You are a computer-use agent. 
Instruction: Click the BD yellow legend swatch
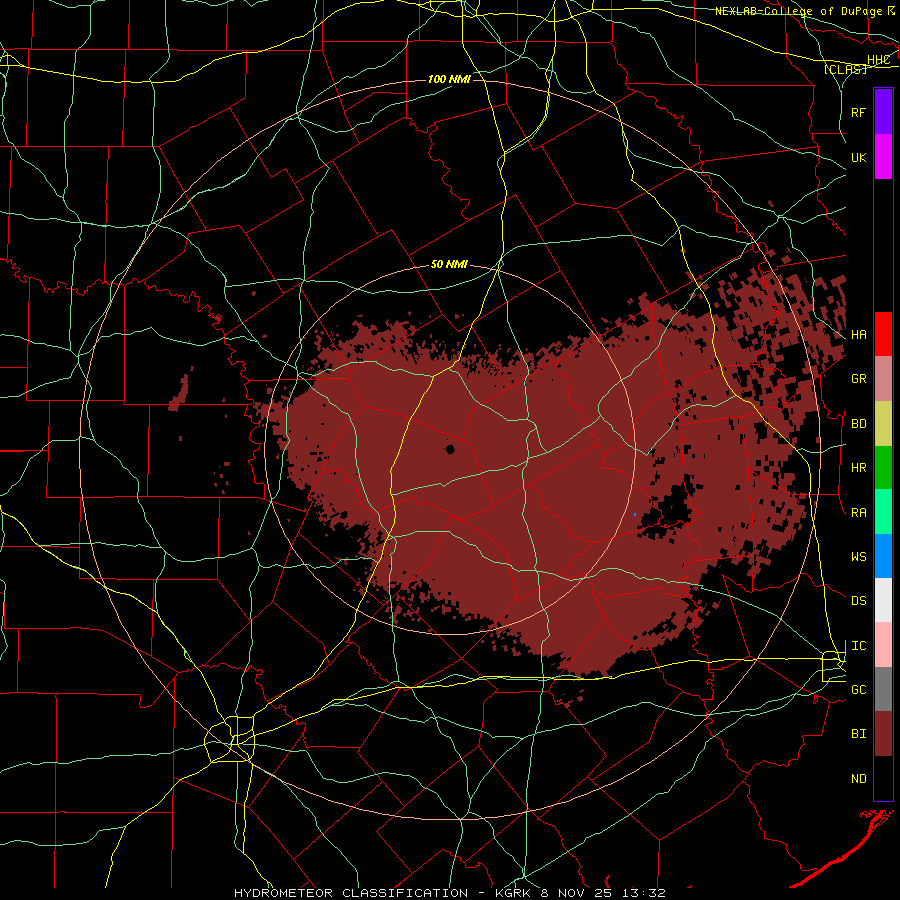pyautogui.click(x=883, y=423)
